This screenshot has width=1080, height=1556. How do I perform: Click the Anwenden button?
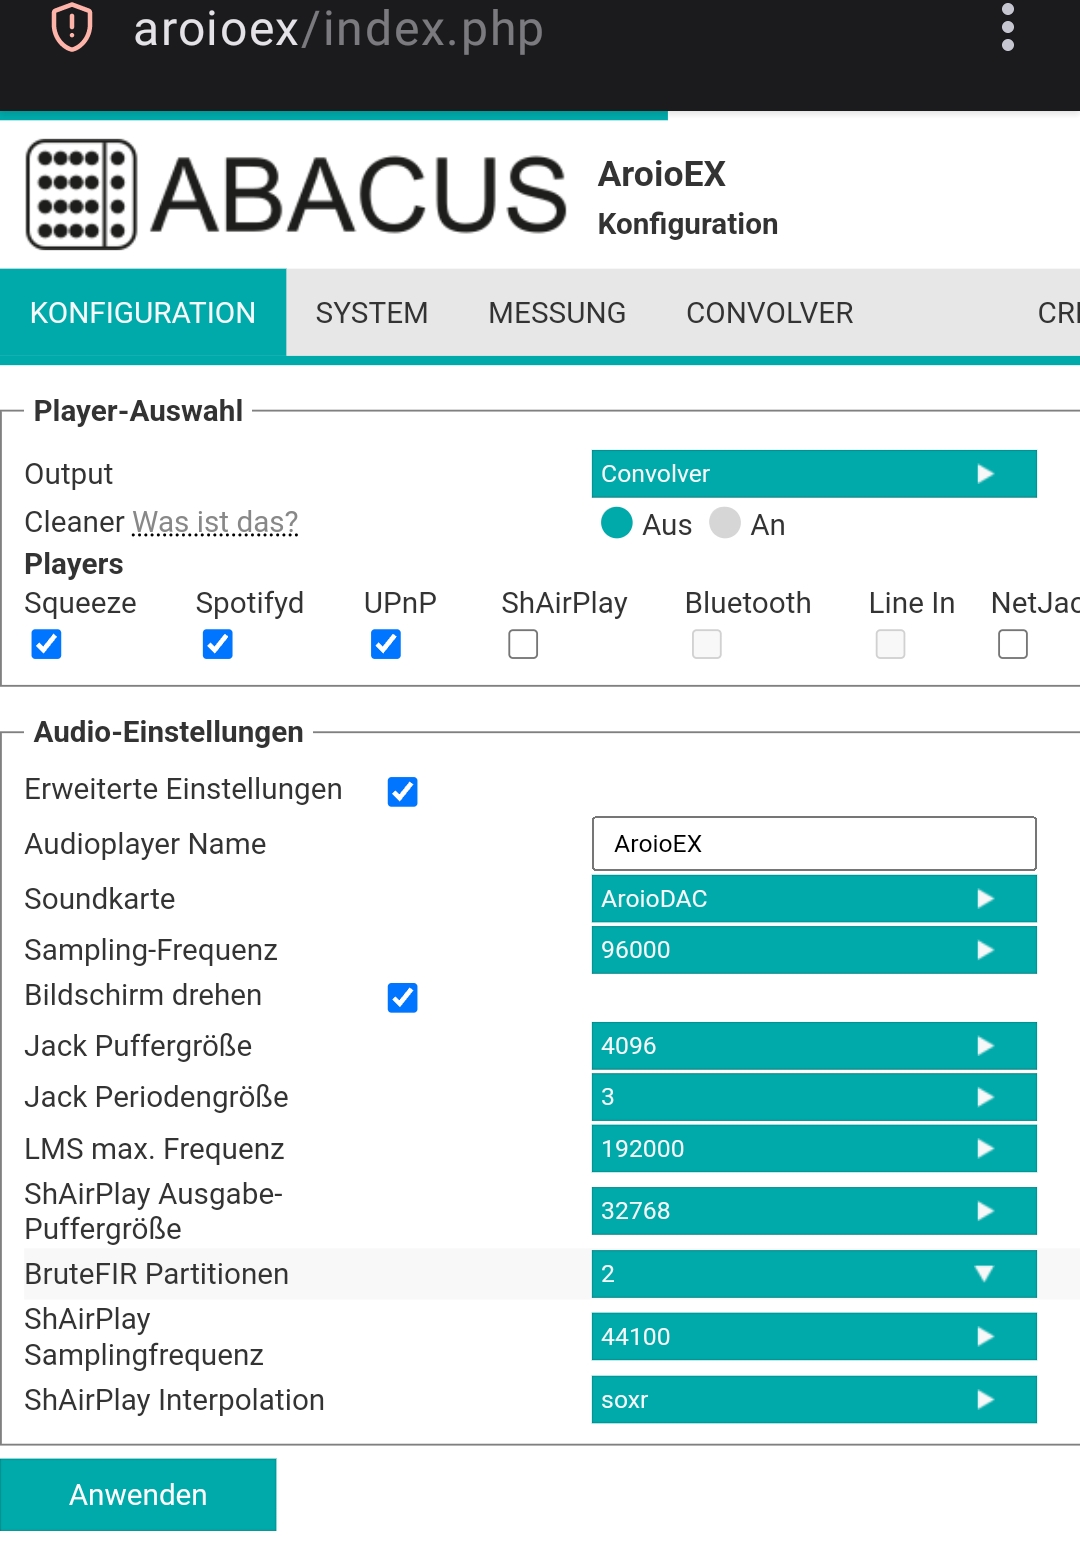tap(138, 1495)
